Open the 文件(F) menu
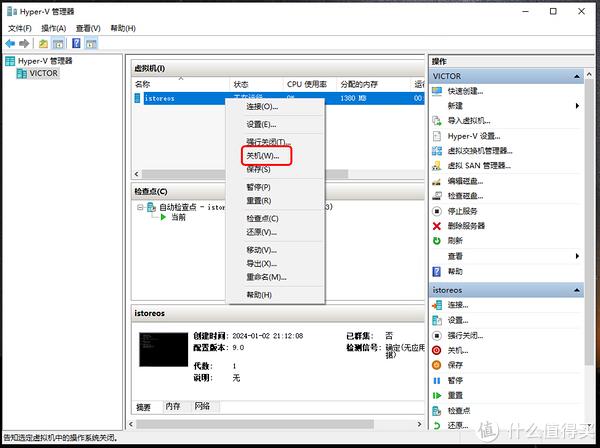This screenshot has height=448, width=600. point(20,28)
